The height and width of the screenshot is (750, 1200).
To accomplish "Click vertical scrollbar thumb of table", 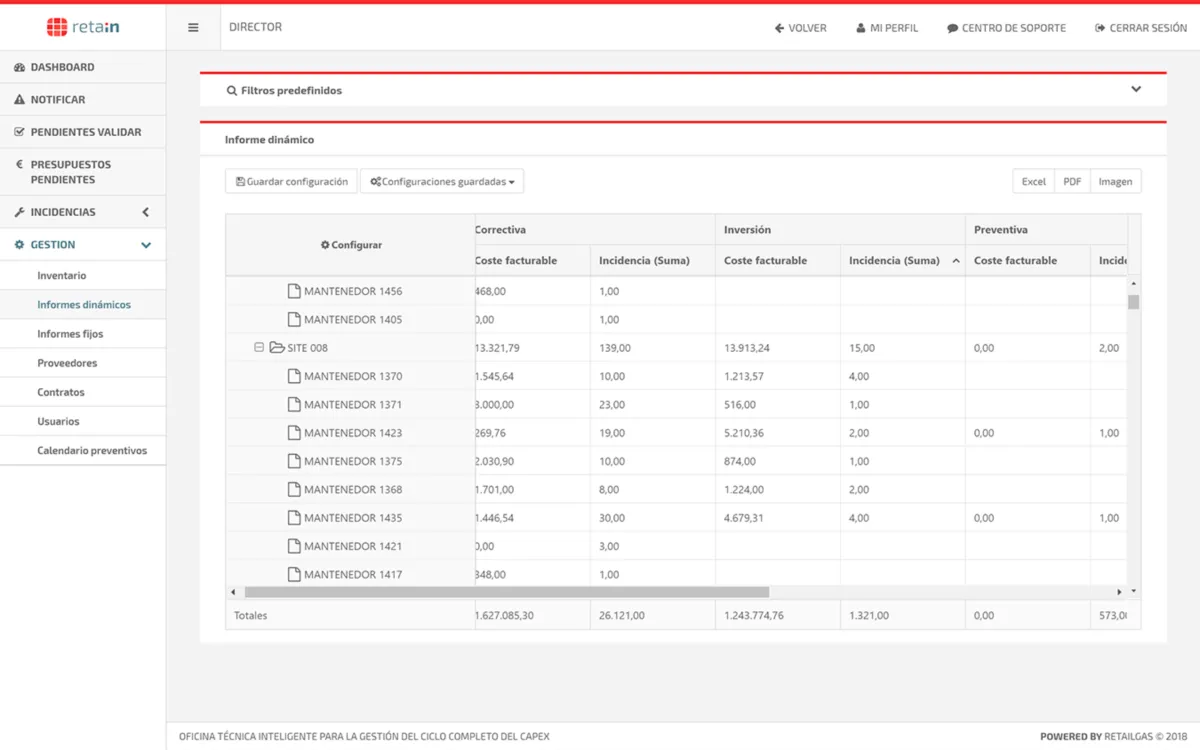I will click(1133, 302).
